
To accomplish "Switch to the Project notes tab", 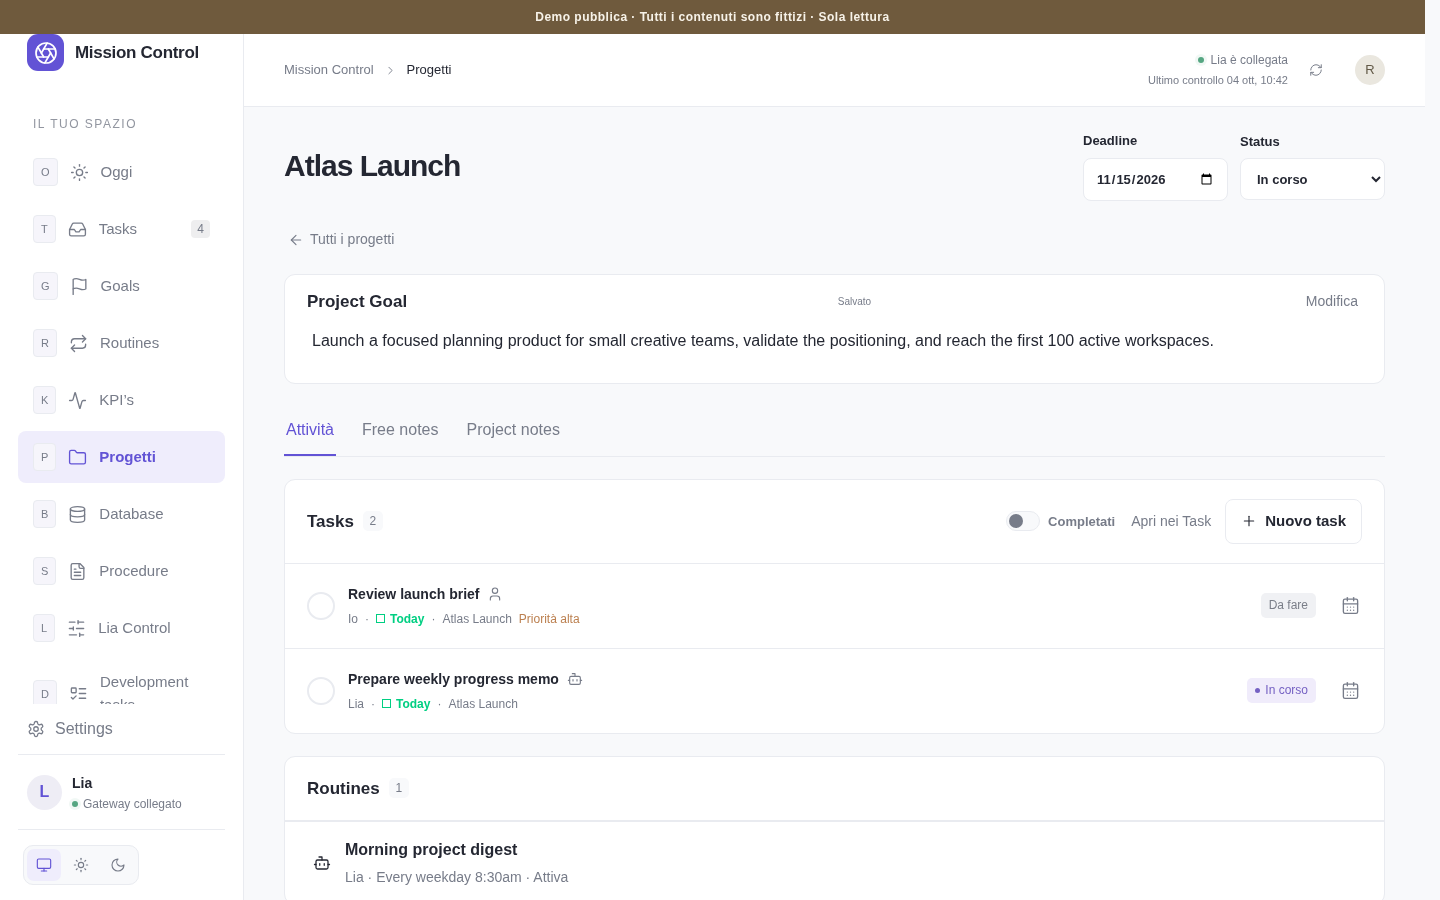I will (513, 430).
